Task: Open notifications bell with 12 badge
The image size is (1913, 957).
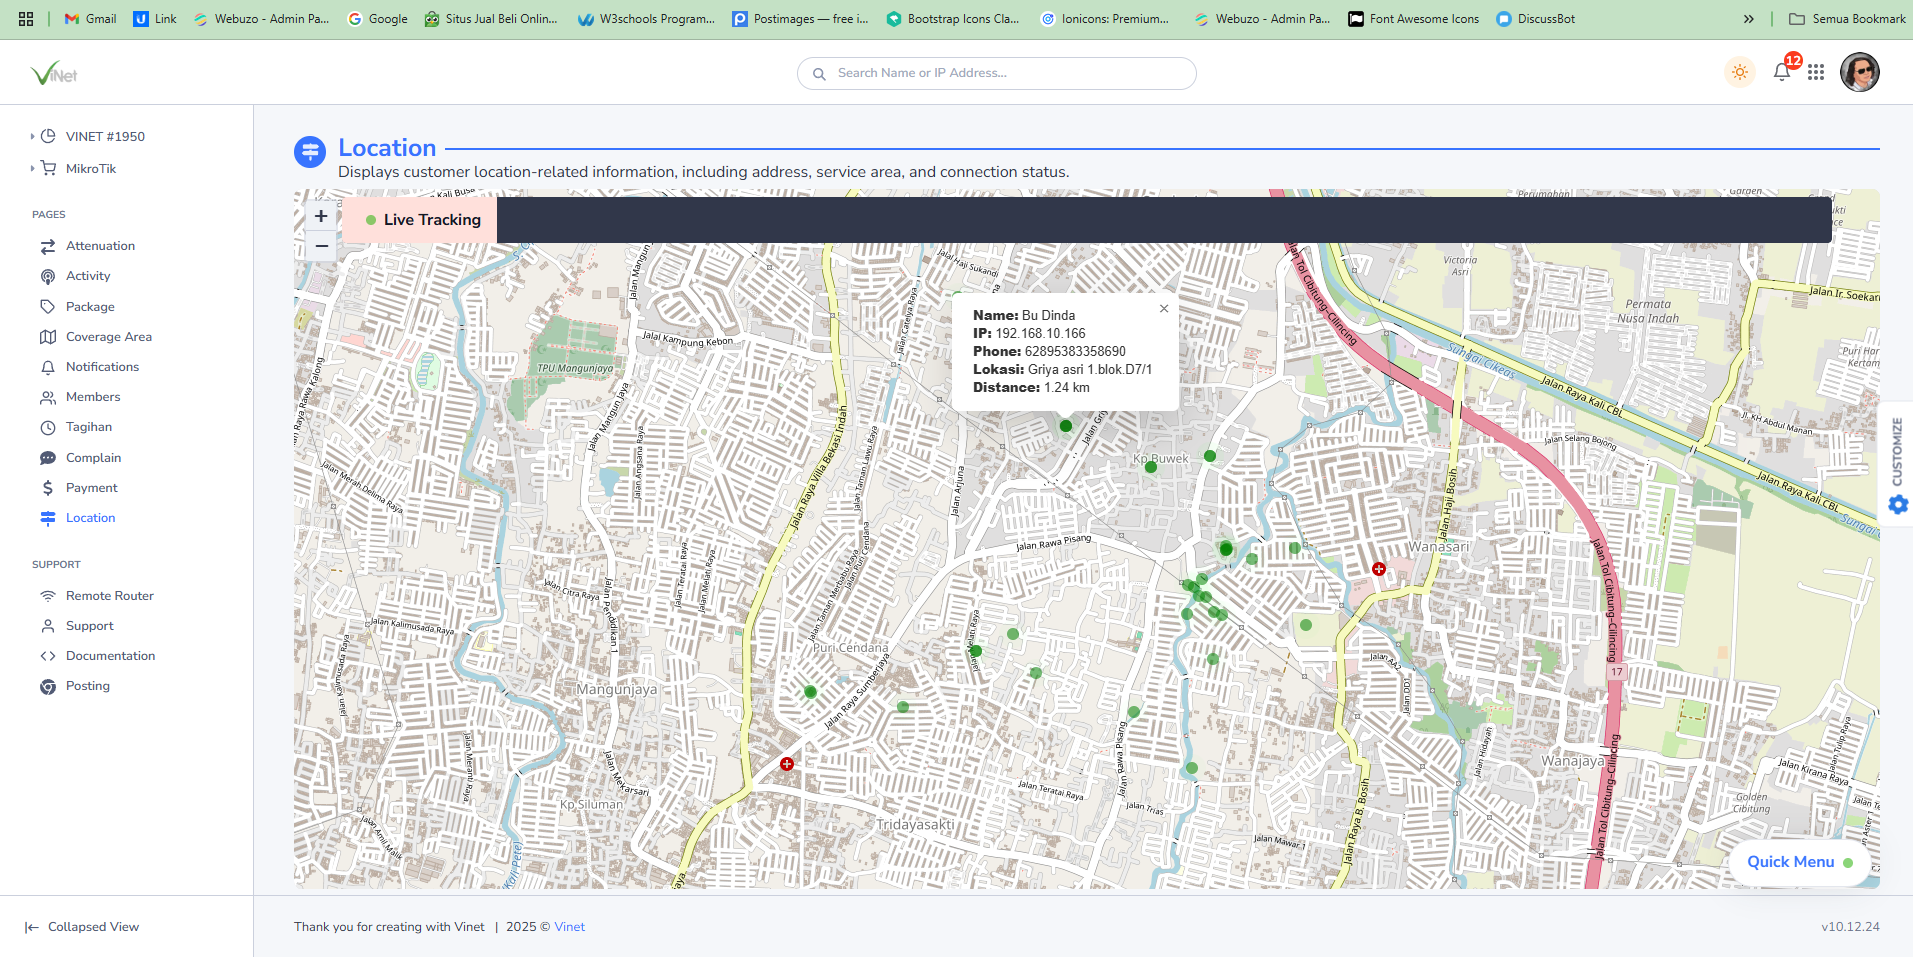Action: (1782, 72)
